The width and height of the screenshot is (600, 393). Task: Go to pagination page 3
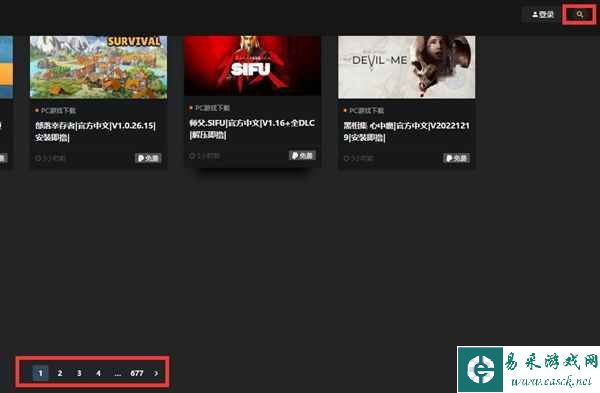pyautogui.click(x=79, y=372)
